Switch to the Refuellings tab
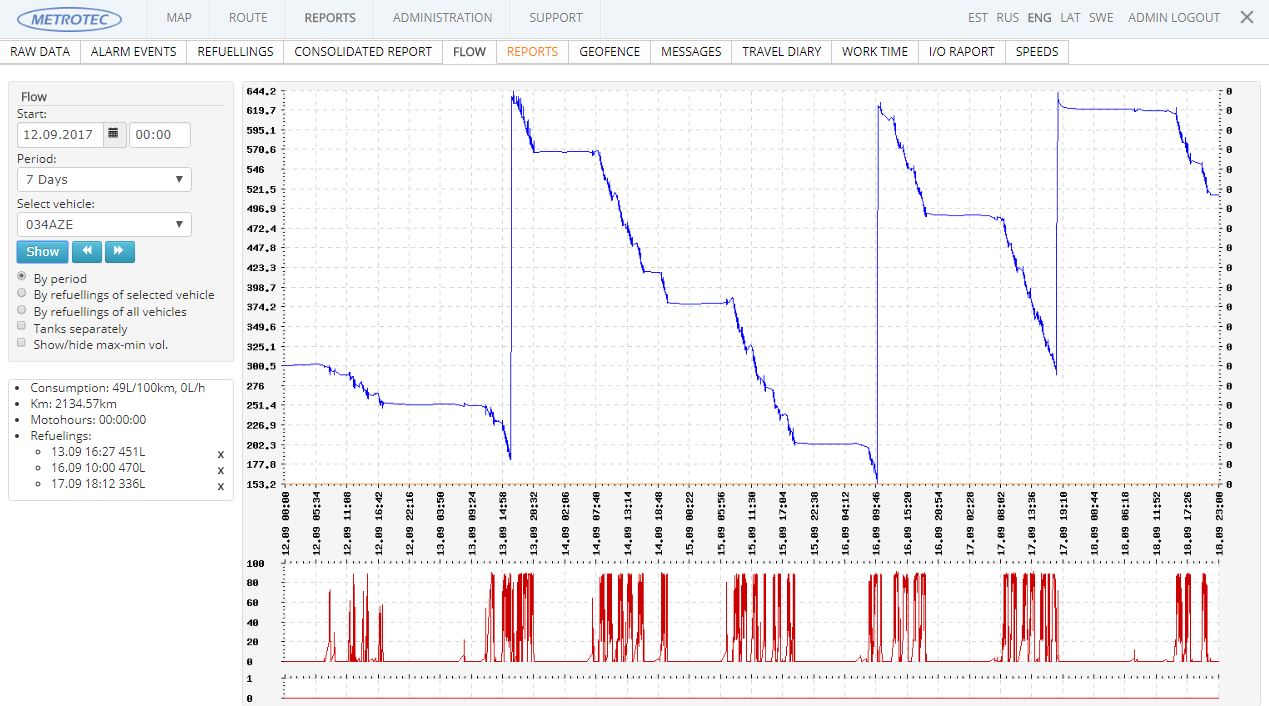This screenshot has height=706, width=1269. [235, 52]
